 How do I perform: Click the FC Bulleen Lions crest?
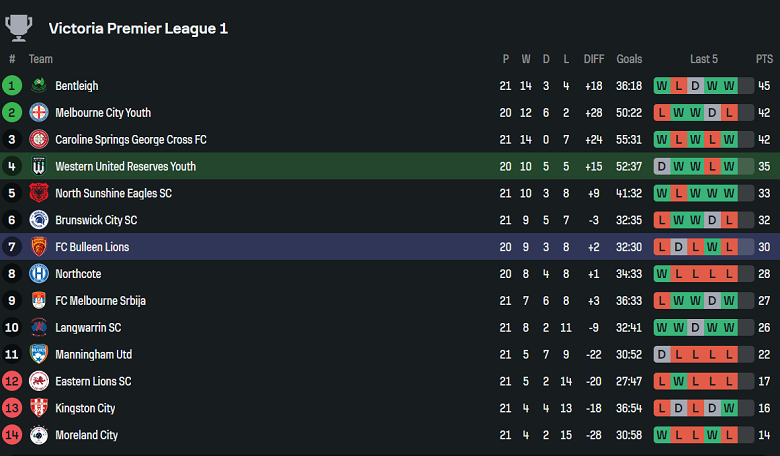coord(39,247)
